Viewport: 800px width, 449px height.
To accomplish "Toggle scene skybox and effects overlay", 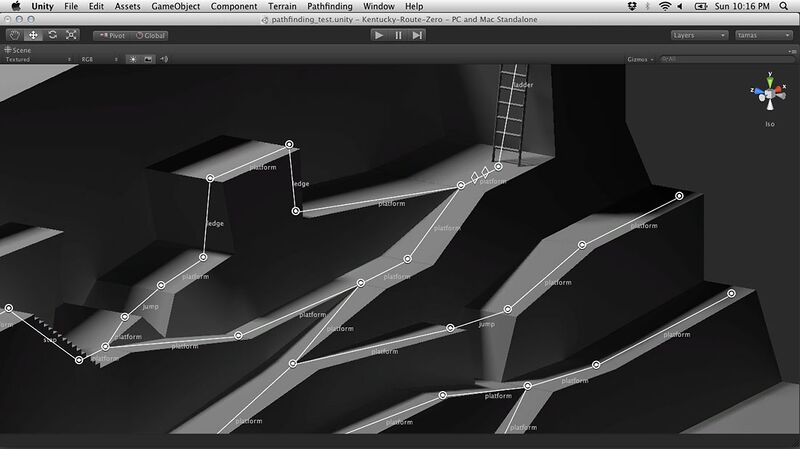I will tap(148, 59).
